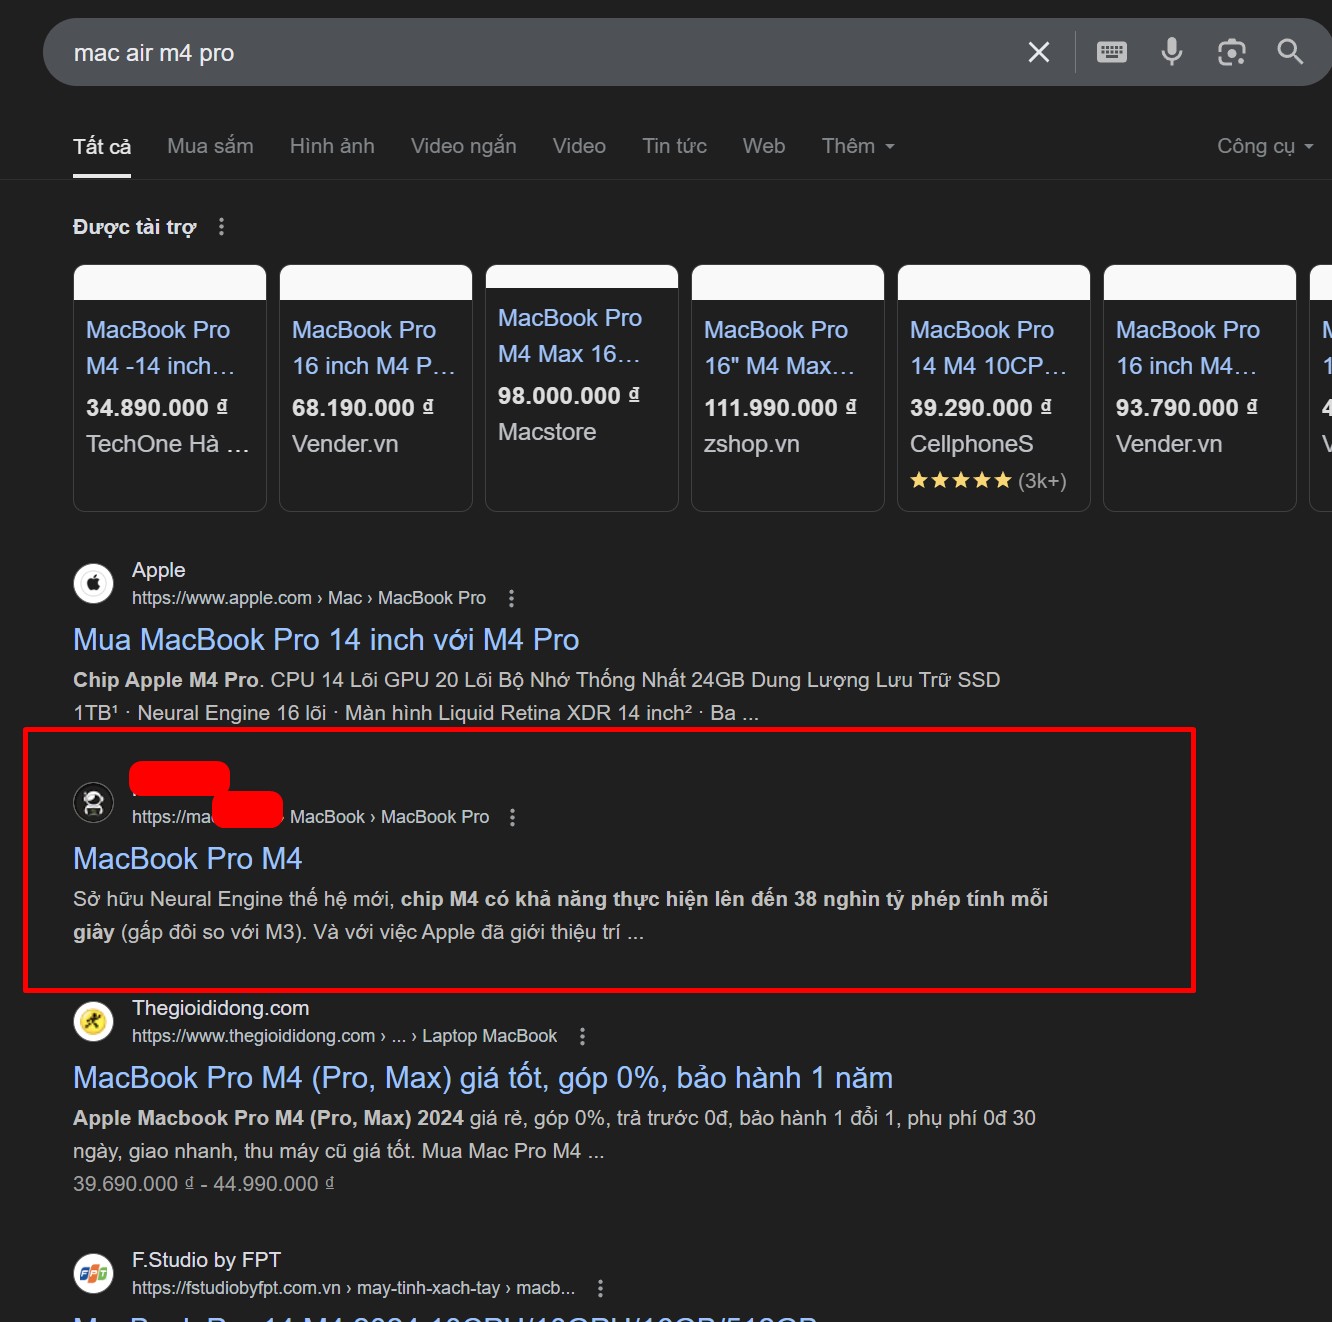Switch to the Mua sắm tab

click(x=210, y=146)
